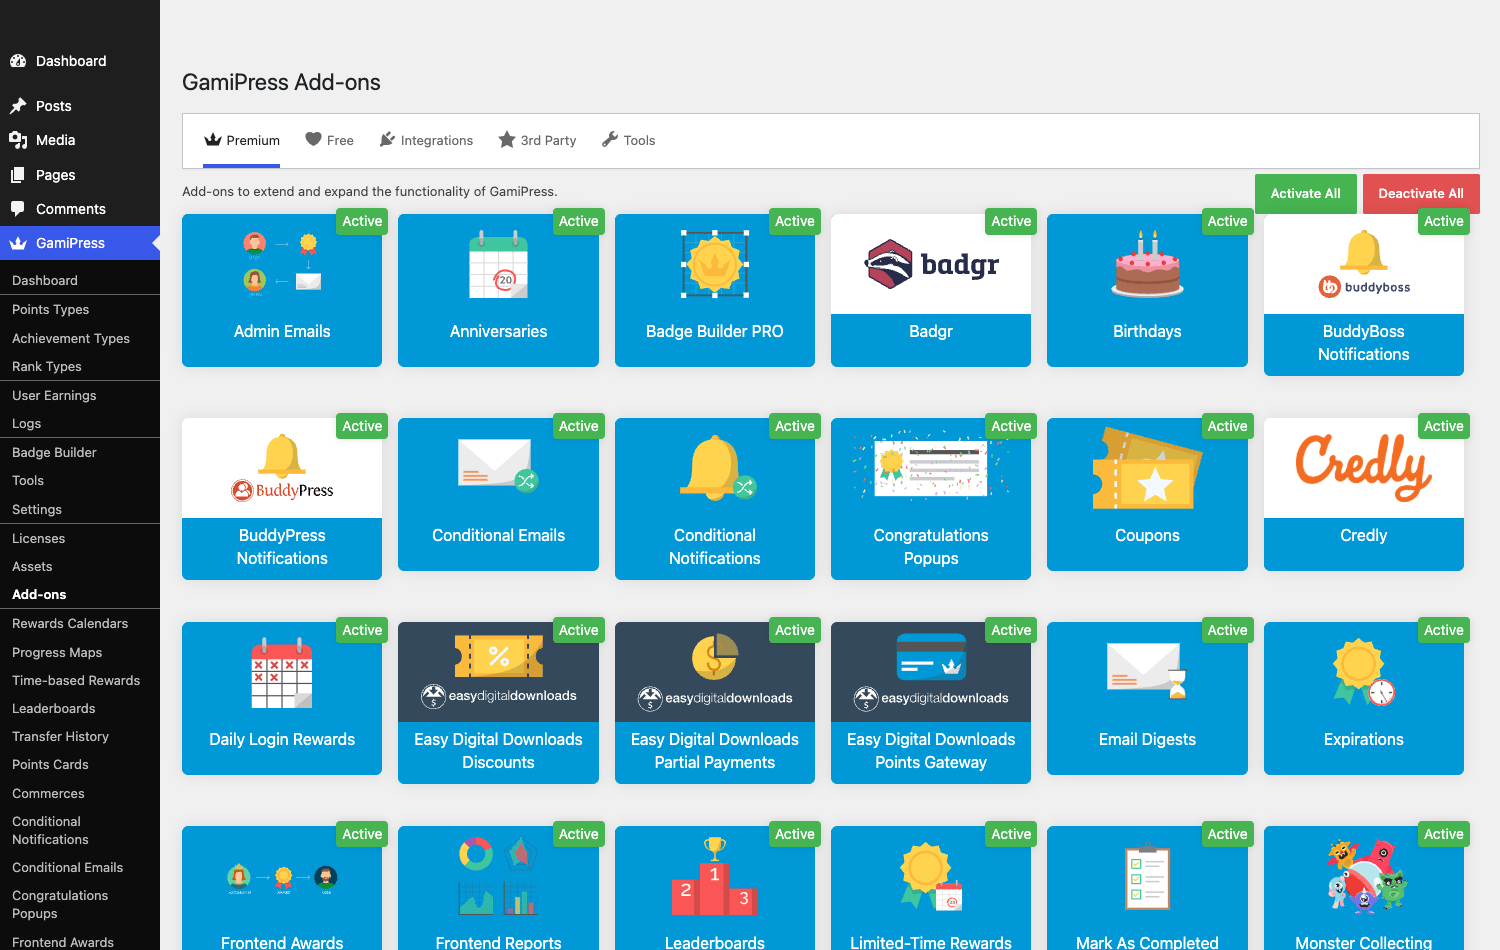Image resolution: width=1500 pixels, height=950 pixels.
Task: Click the BuddyPress Notifications bell logo
Action: [x=282, y=468]
